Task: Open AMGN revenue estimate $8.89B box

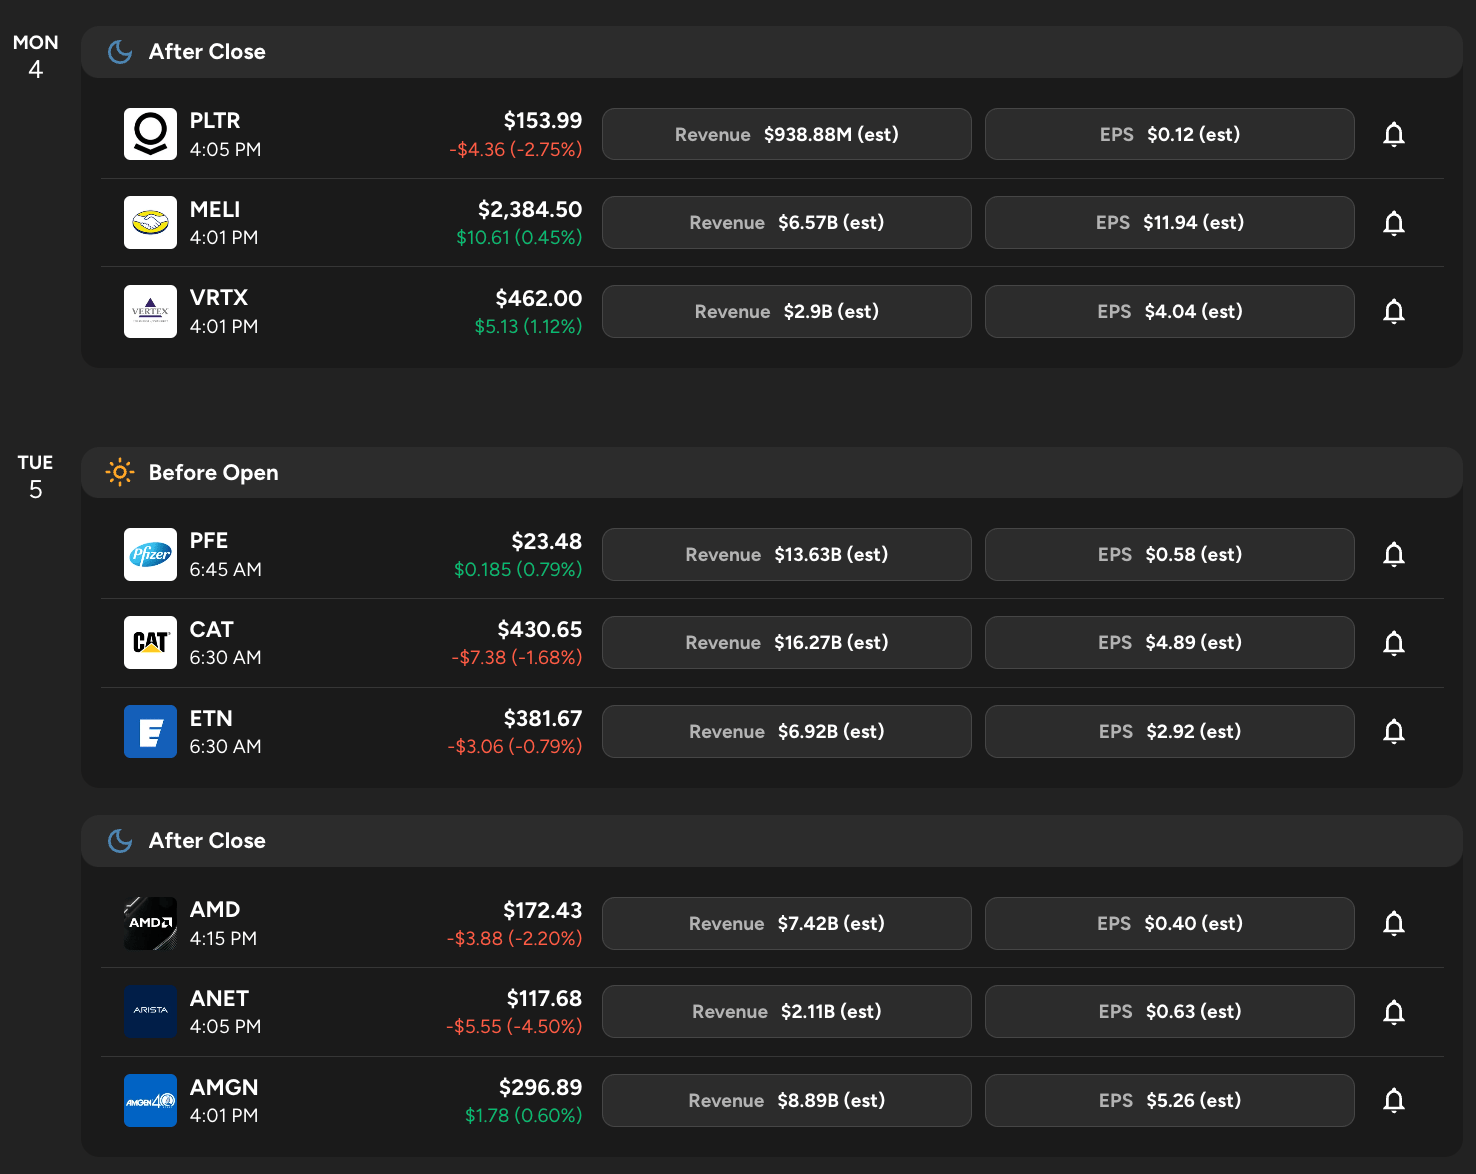Action: click(787, 1100)
